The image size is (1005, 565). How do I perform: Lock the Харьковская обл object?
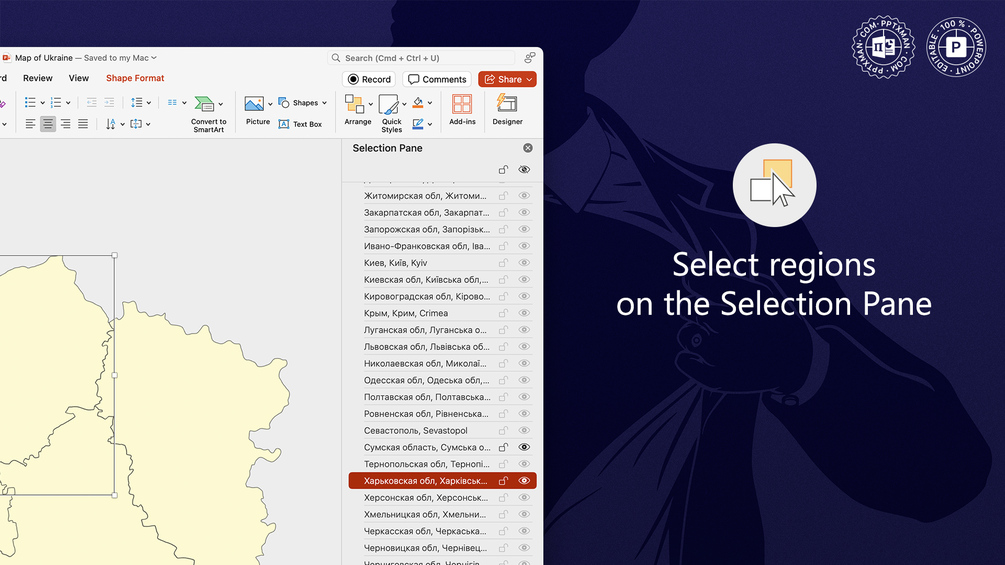click(x=503, y=480)
